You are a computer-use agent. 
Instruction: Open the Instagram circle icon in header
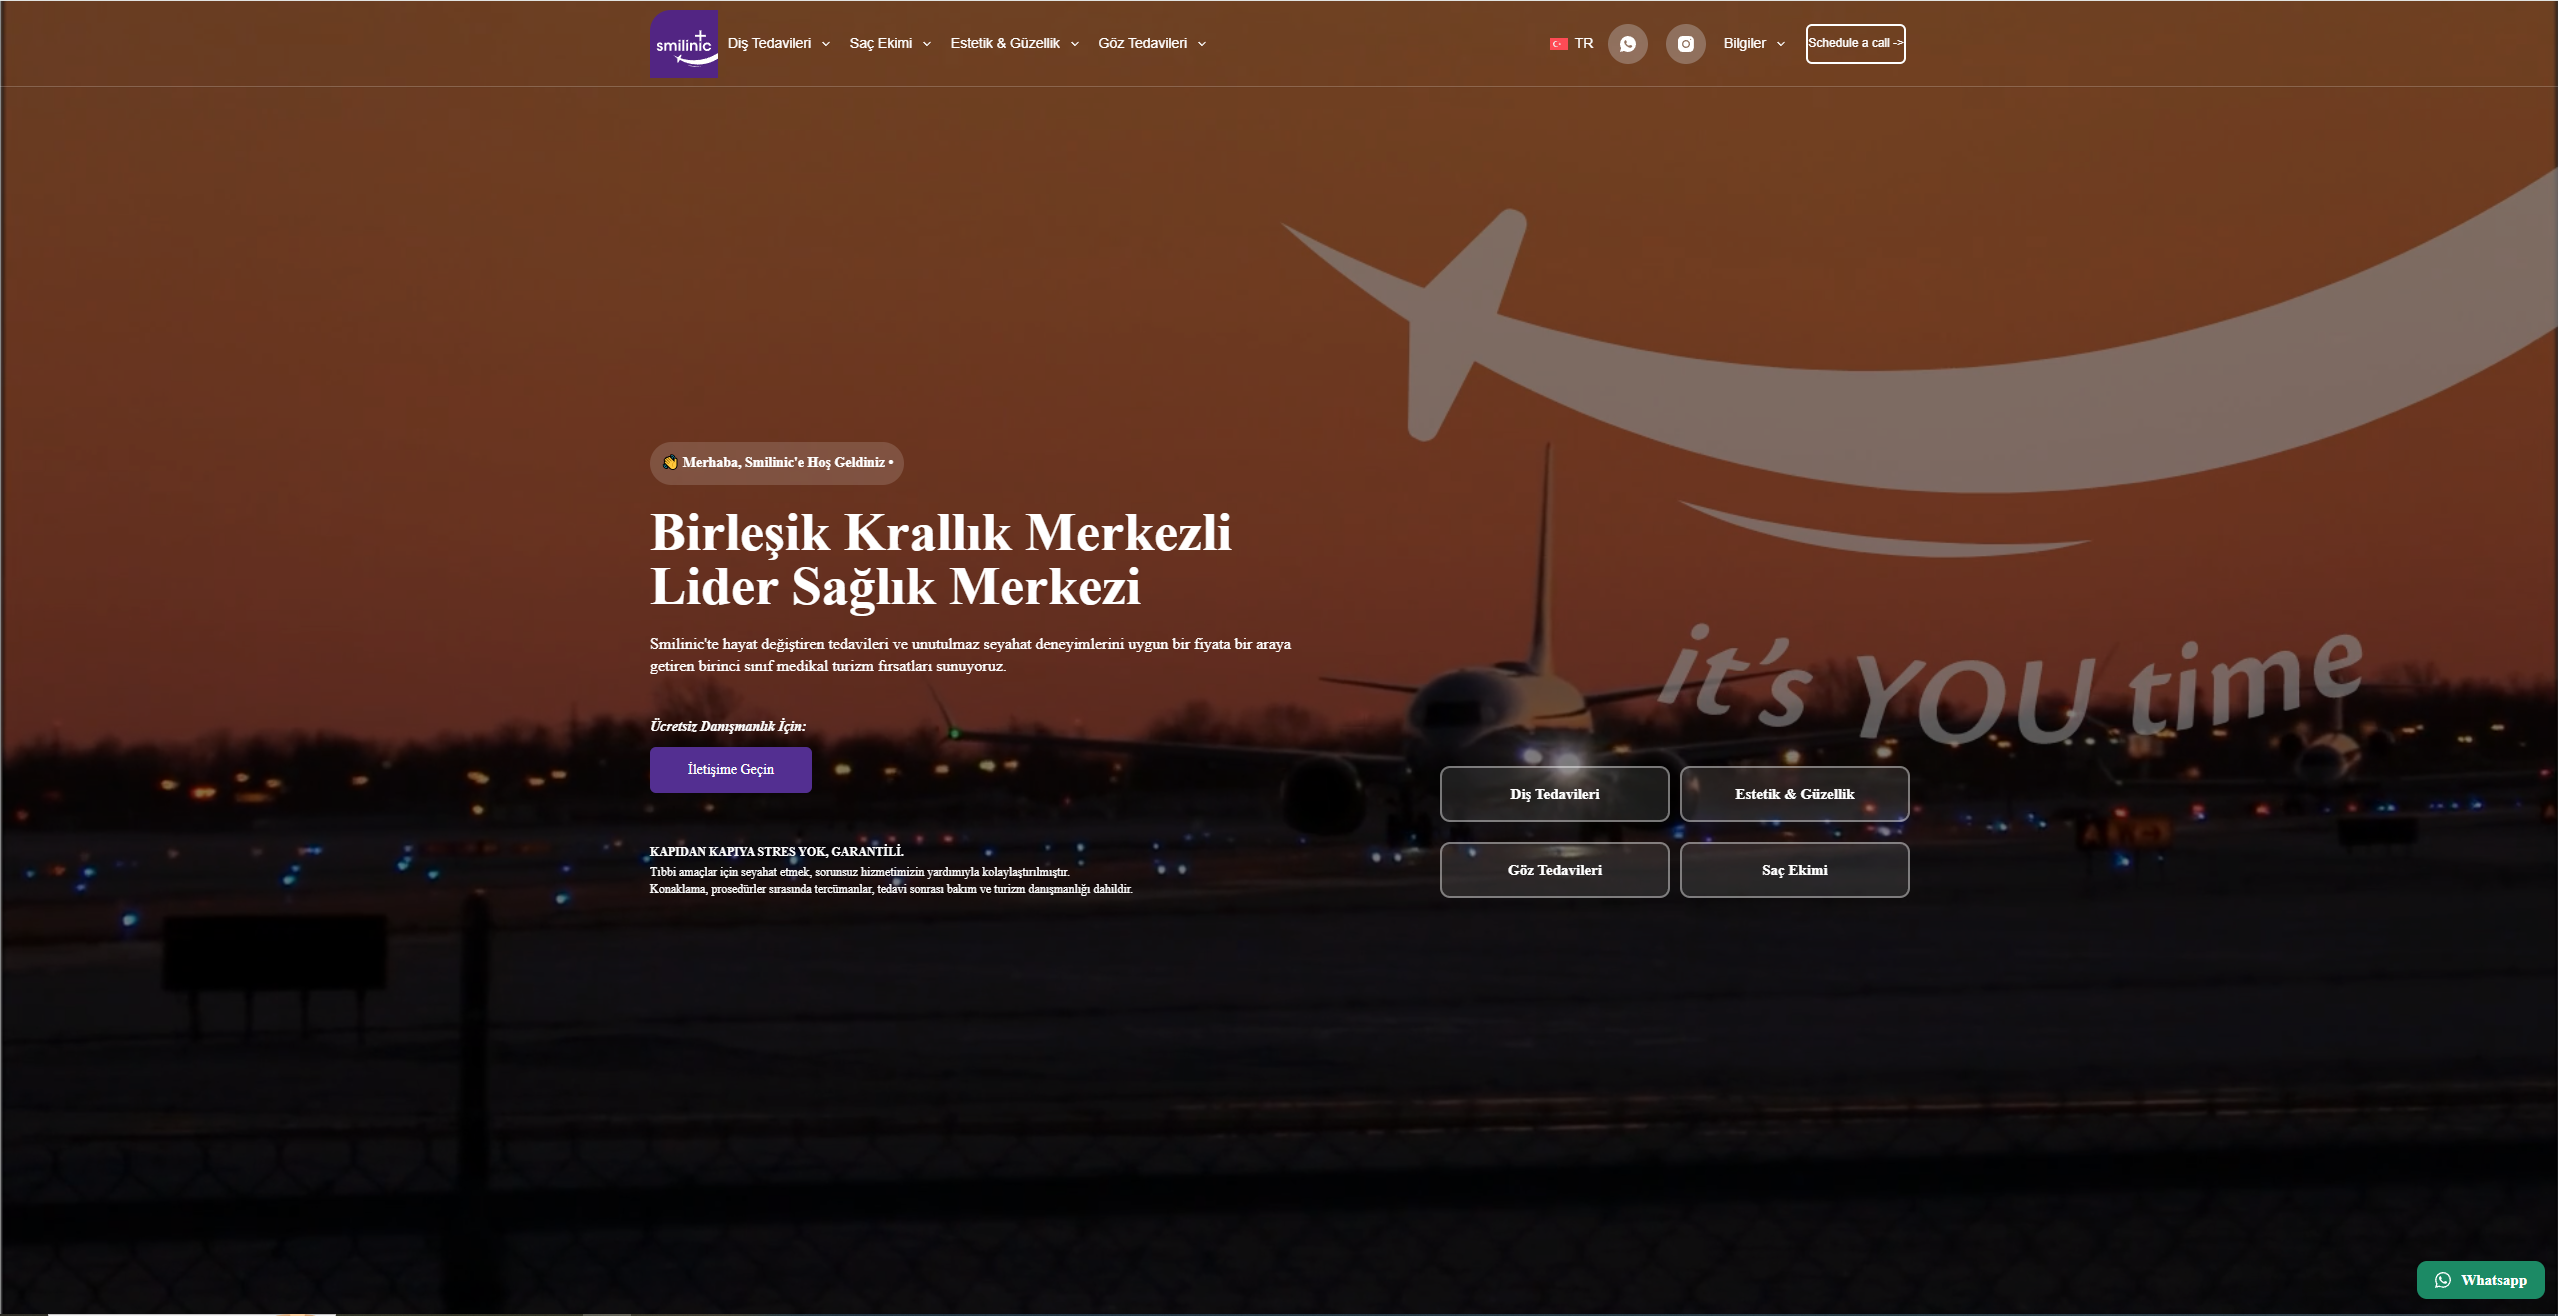(1685, 44)
